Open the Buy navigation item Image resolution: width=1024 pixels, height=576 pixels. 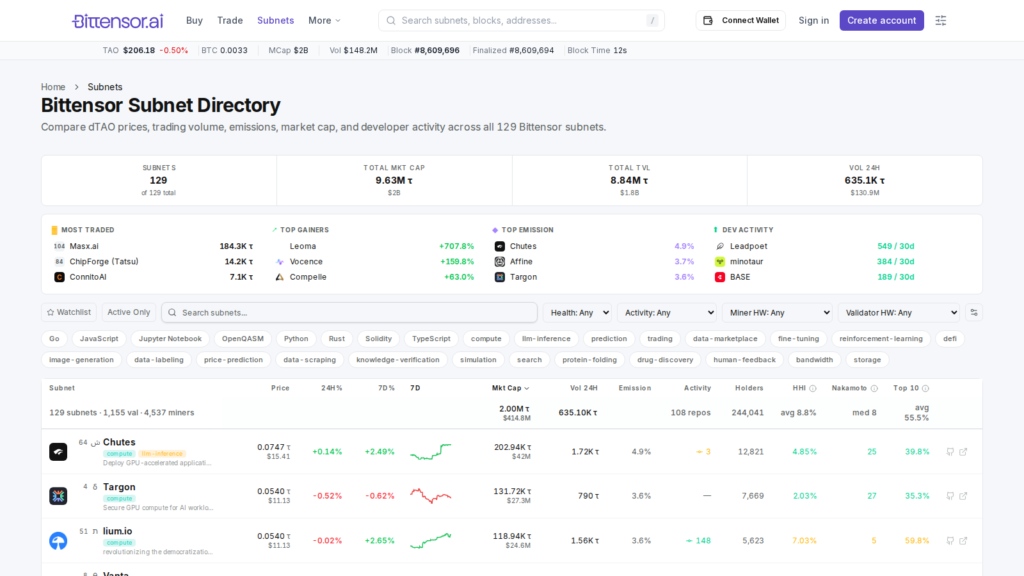(x=194, y=20)
